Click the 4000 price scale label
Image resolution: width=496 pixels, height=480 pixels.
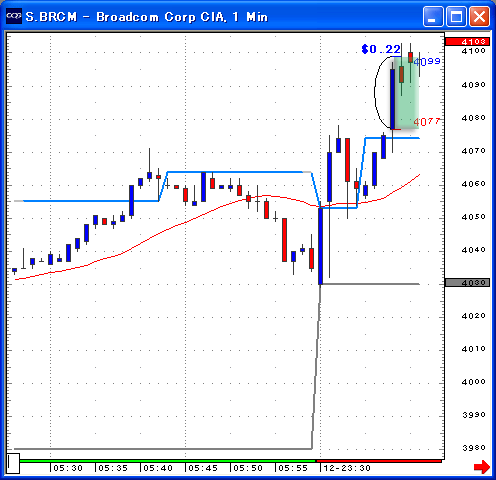[x=473, y=382]
